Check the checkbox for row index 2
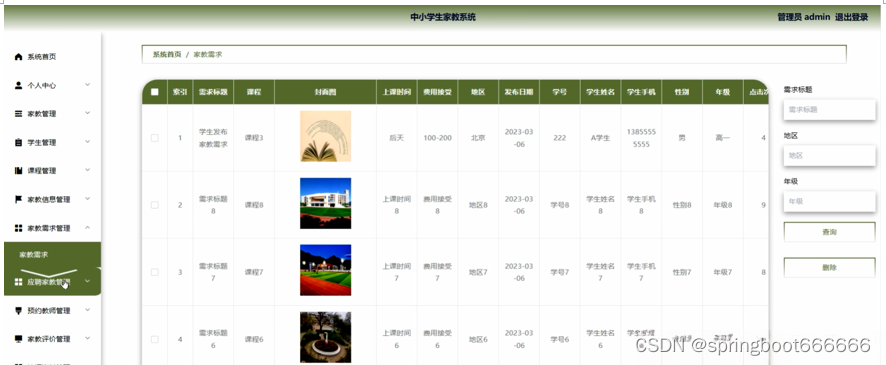The width and height of the screenshot is (886, 365). point(155,205)
